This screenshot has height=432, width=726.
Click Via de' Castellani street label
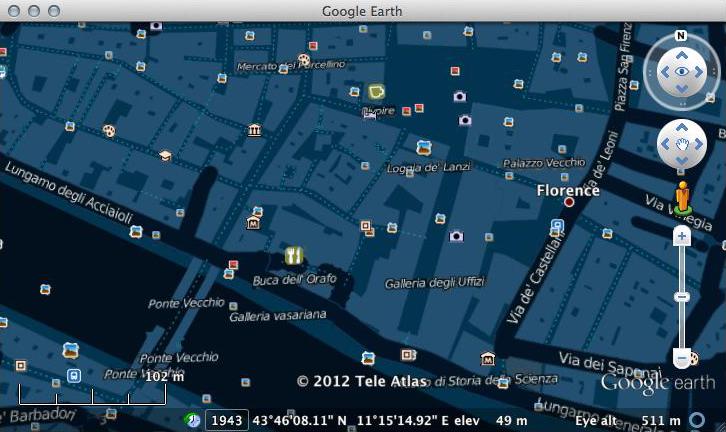[534, 278]
